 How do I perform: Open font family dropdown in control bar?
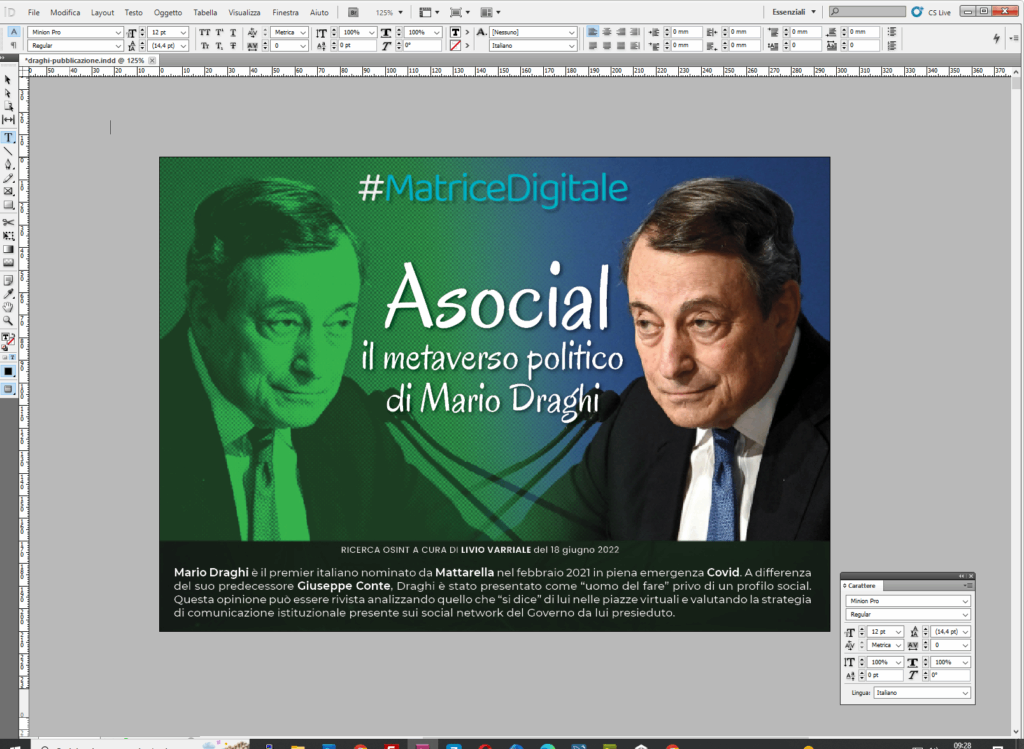pos(118,33)
